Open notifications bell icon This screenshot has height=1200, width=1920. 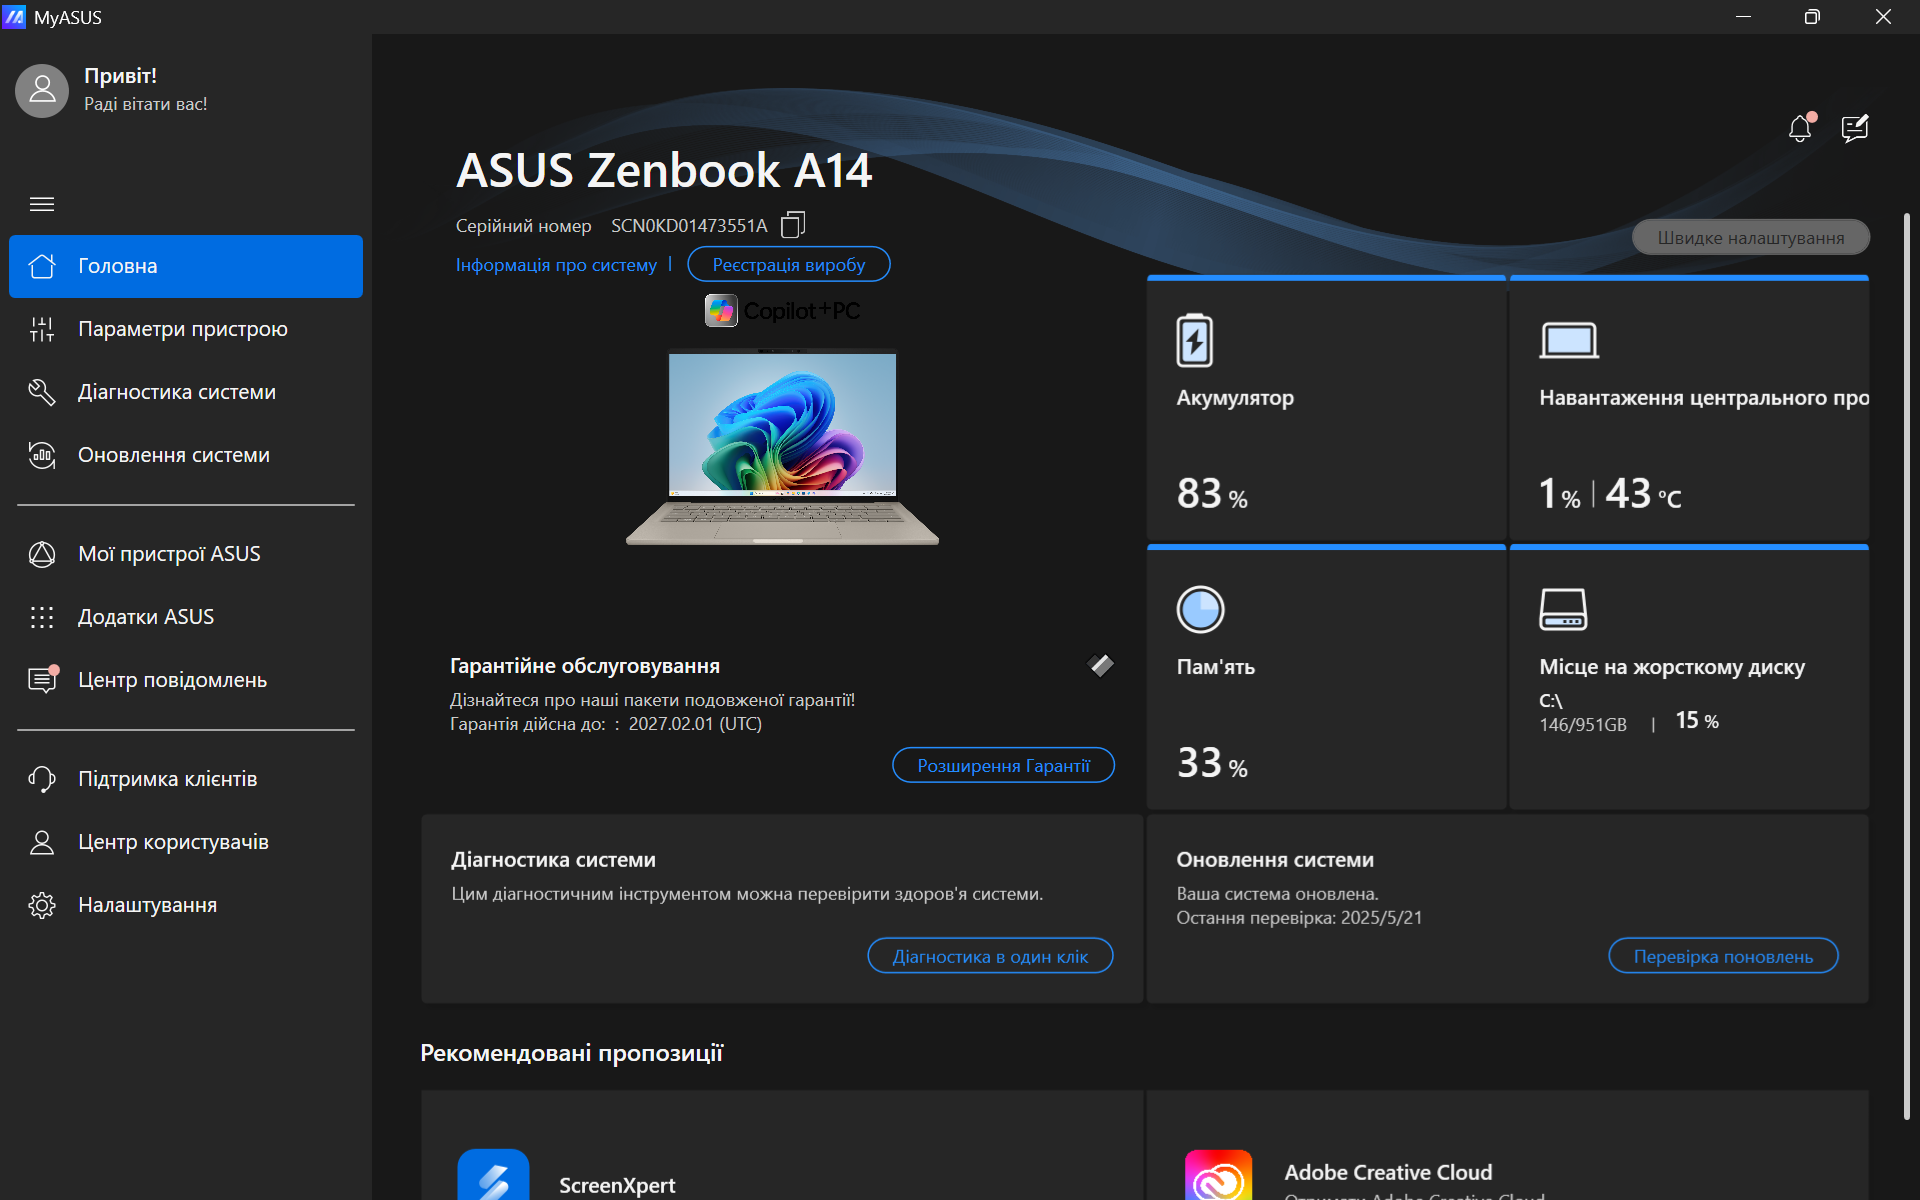click(x=1801, y=128)
